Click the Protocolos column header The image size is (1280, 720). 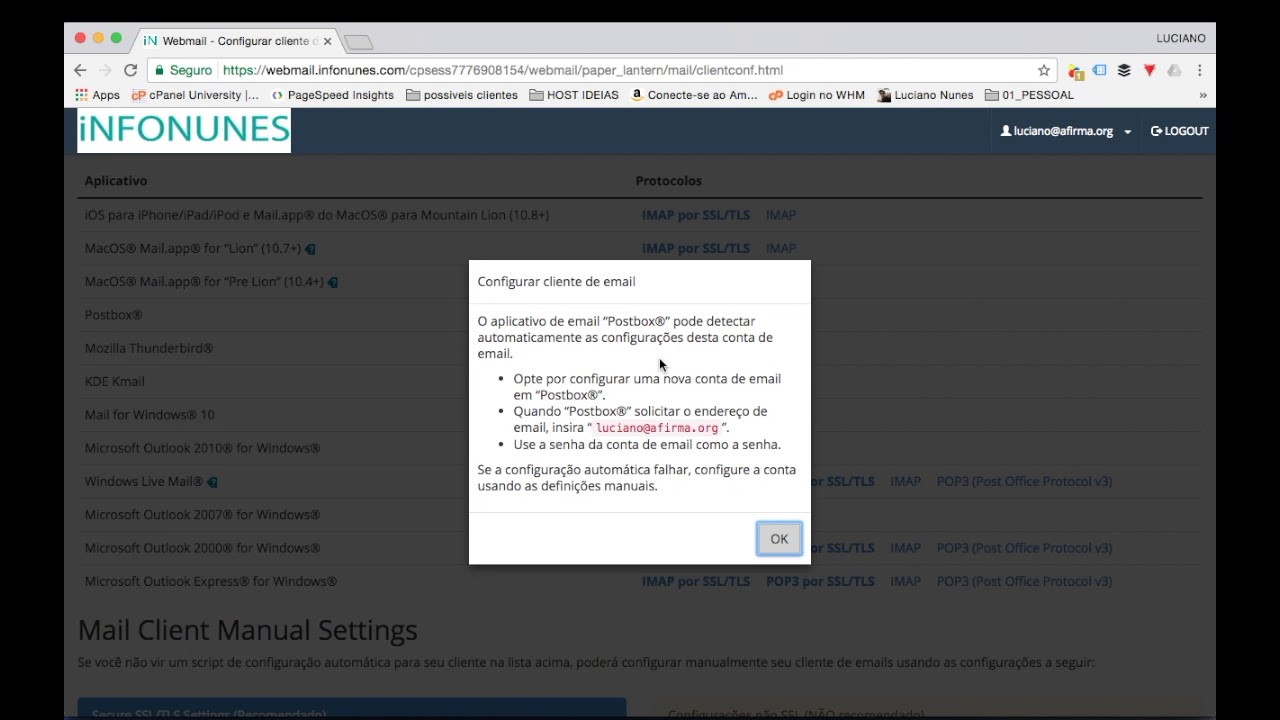[668, 181]
